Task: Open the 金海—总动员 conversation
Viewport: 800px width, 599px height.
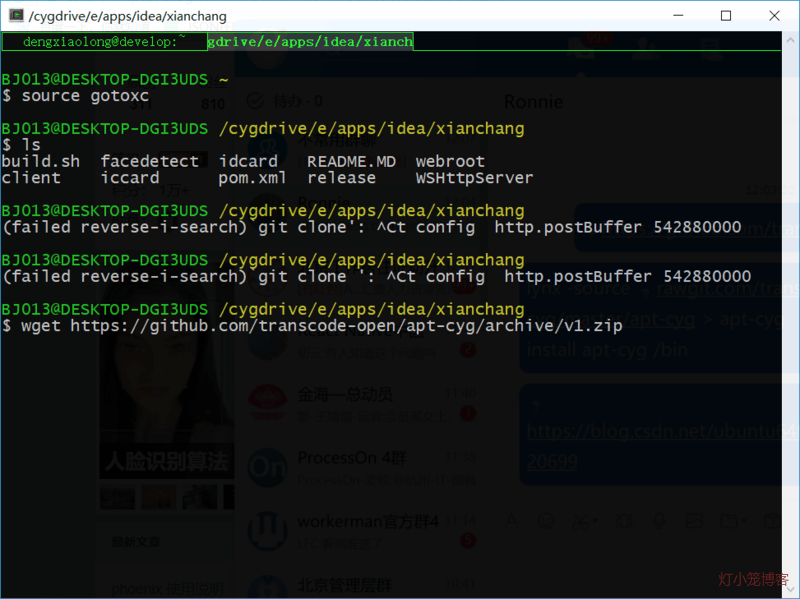Action: [x=362, y=404]
